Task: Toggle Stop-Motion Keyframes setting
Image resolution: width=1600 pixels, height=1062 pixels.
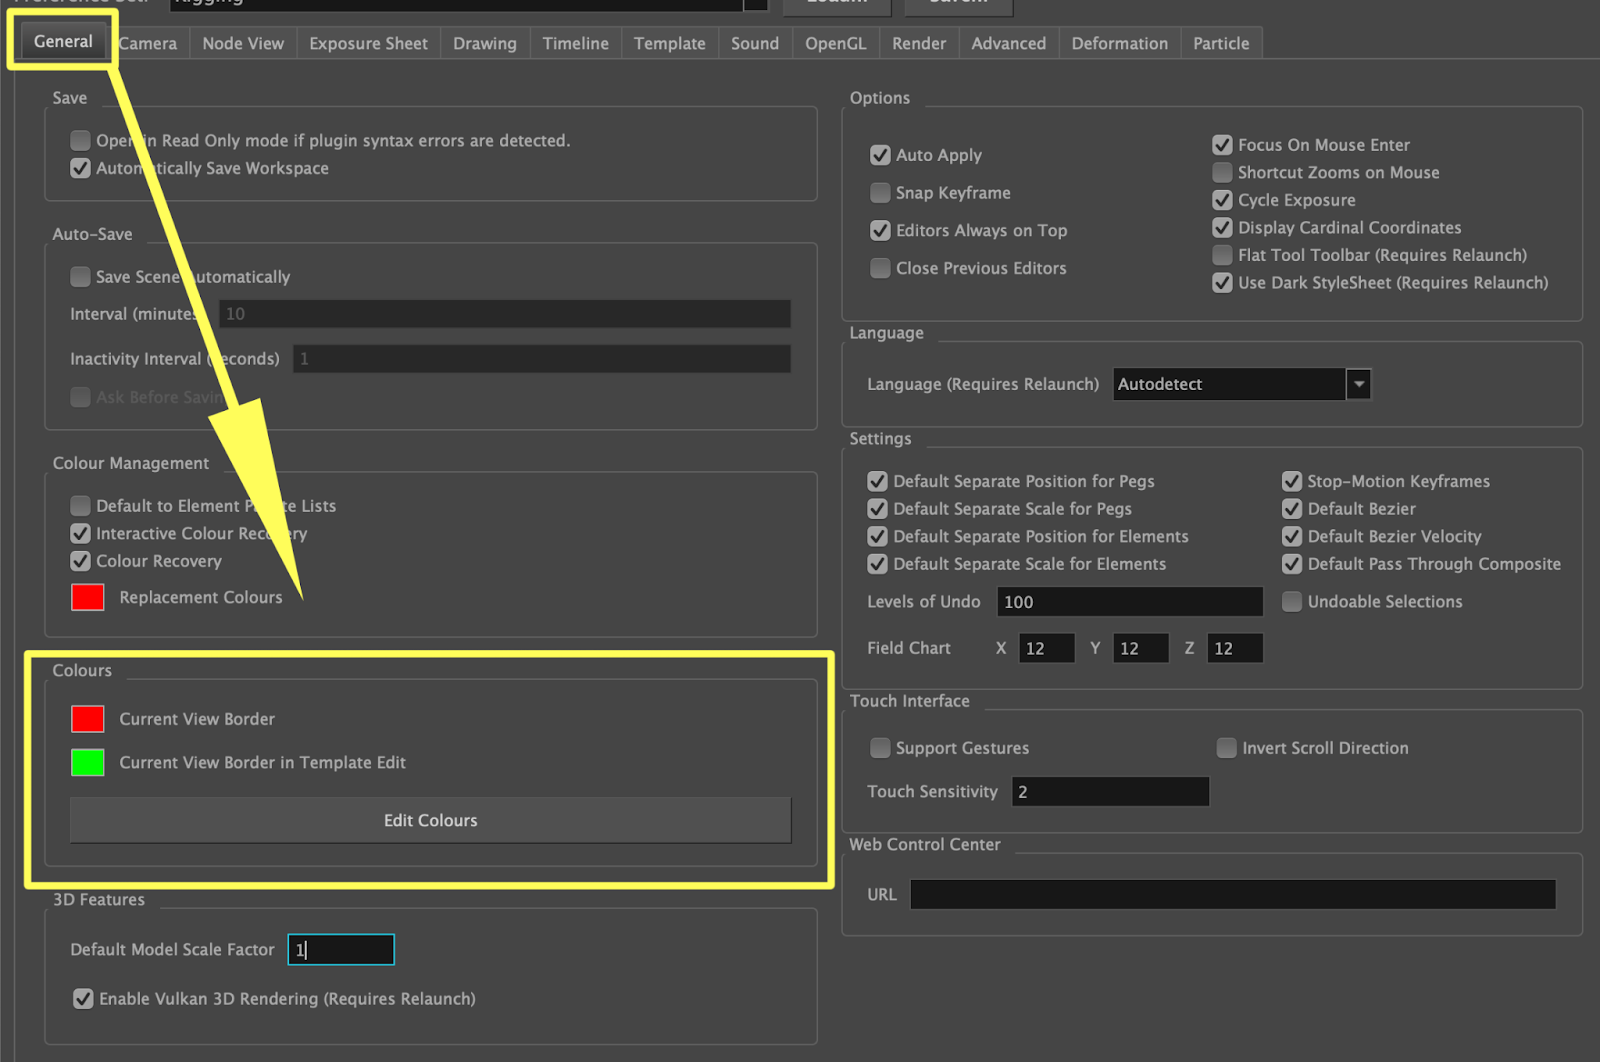Action: [1292, 481]
